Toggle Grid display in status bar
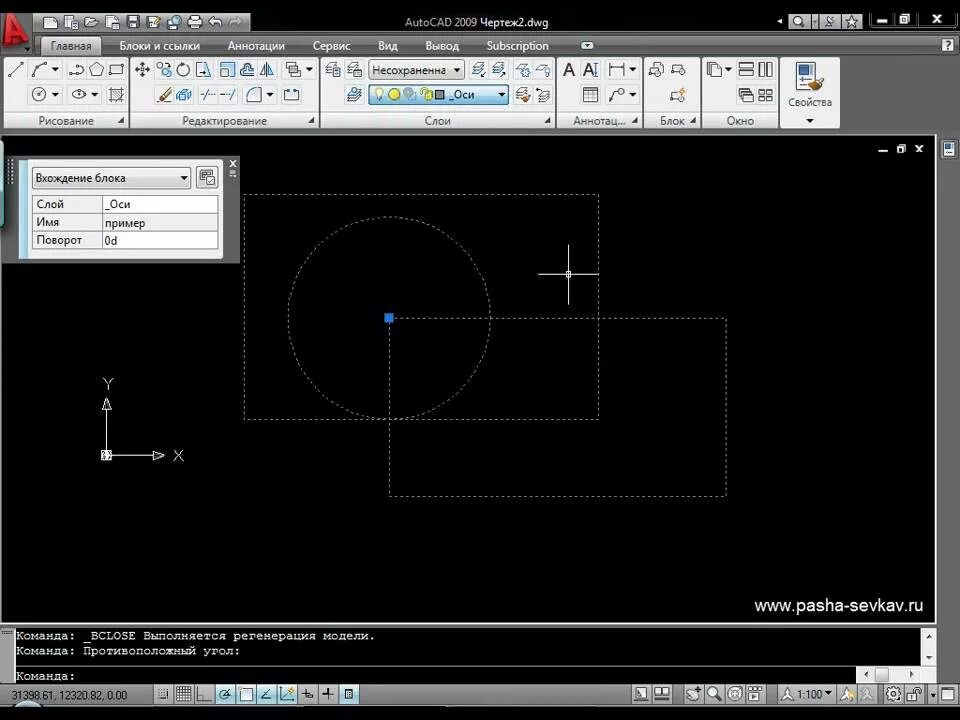This screenshot has height=720, width=960. [184, 694]
